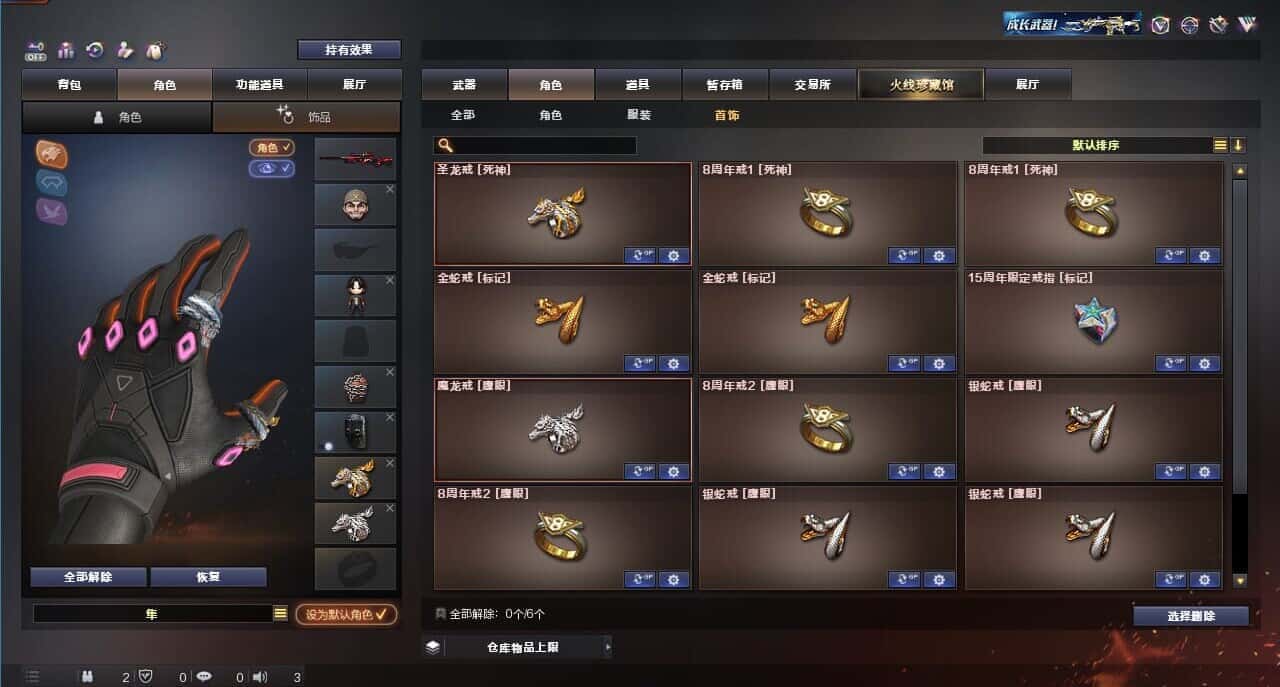Open the character name list dropdown
Image resolution: width=1280 pixels, height=687 pixels.
coord(280,614)
